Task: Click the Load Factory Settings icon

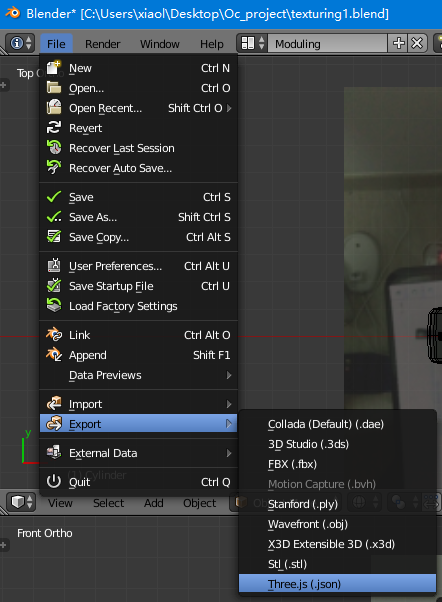Action: [x=54, y=305]
